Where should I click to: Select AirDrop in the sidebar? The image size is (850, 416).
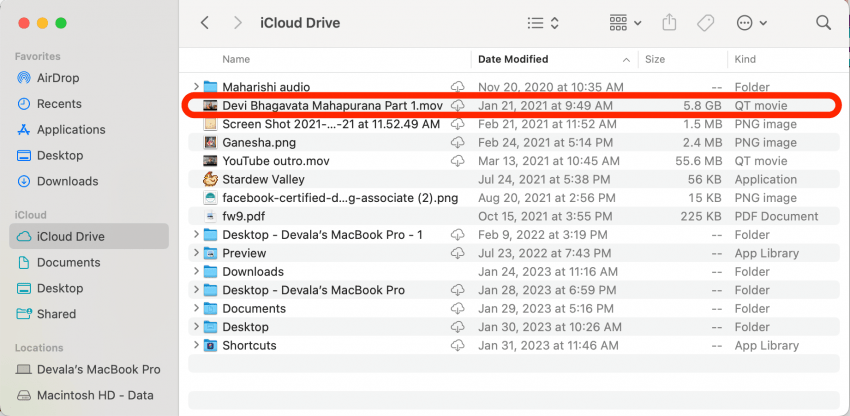click(57, 78)
